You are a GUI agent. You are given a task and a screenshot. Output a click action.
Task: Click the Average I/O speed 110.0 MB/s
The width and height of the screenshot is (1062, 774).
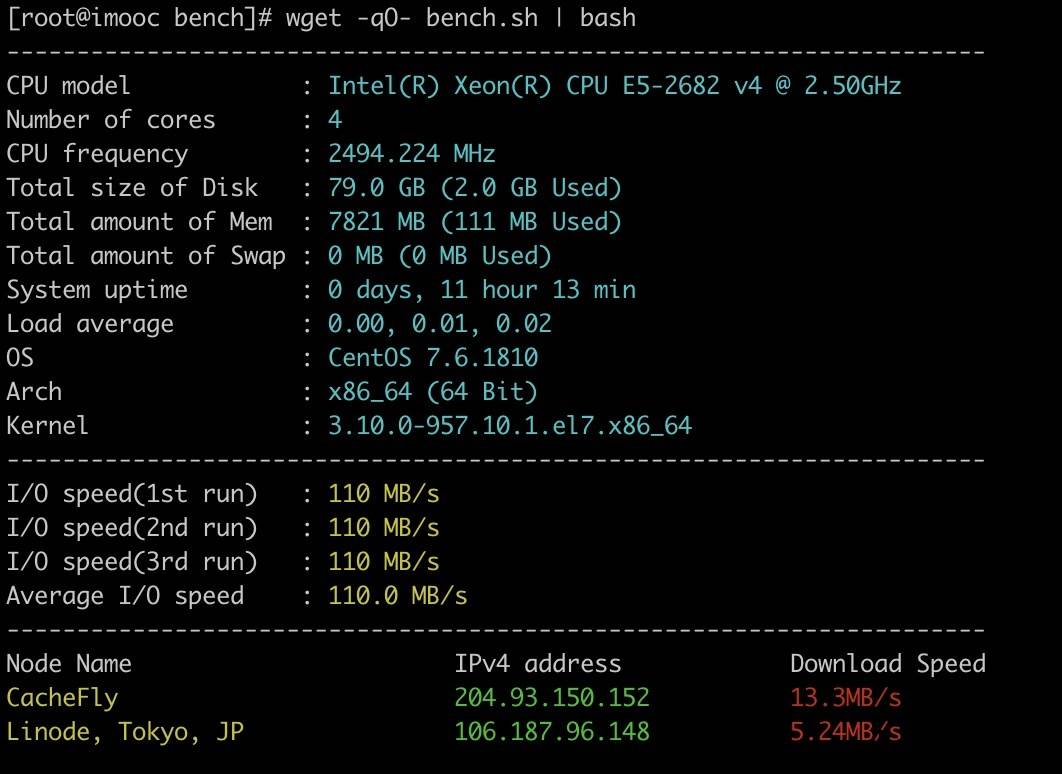click(x=397, y=596)
